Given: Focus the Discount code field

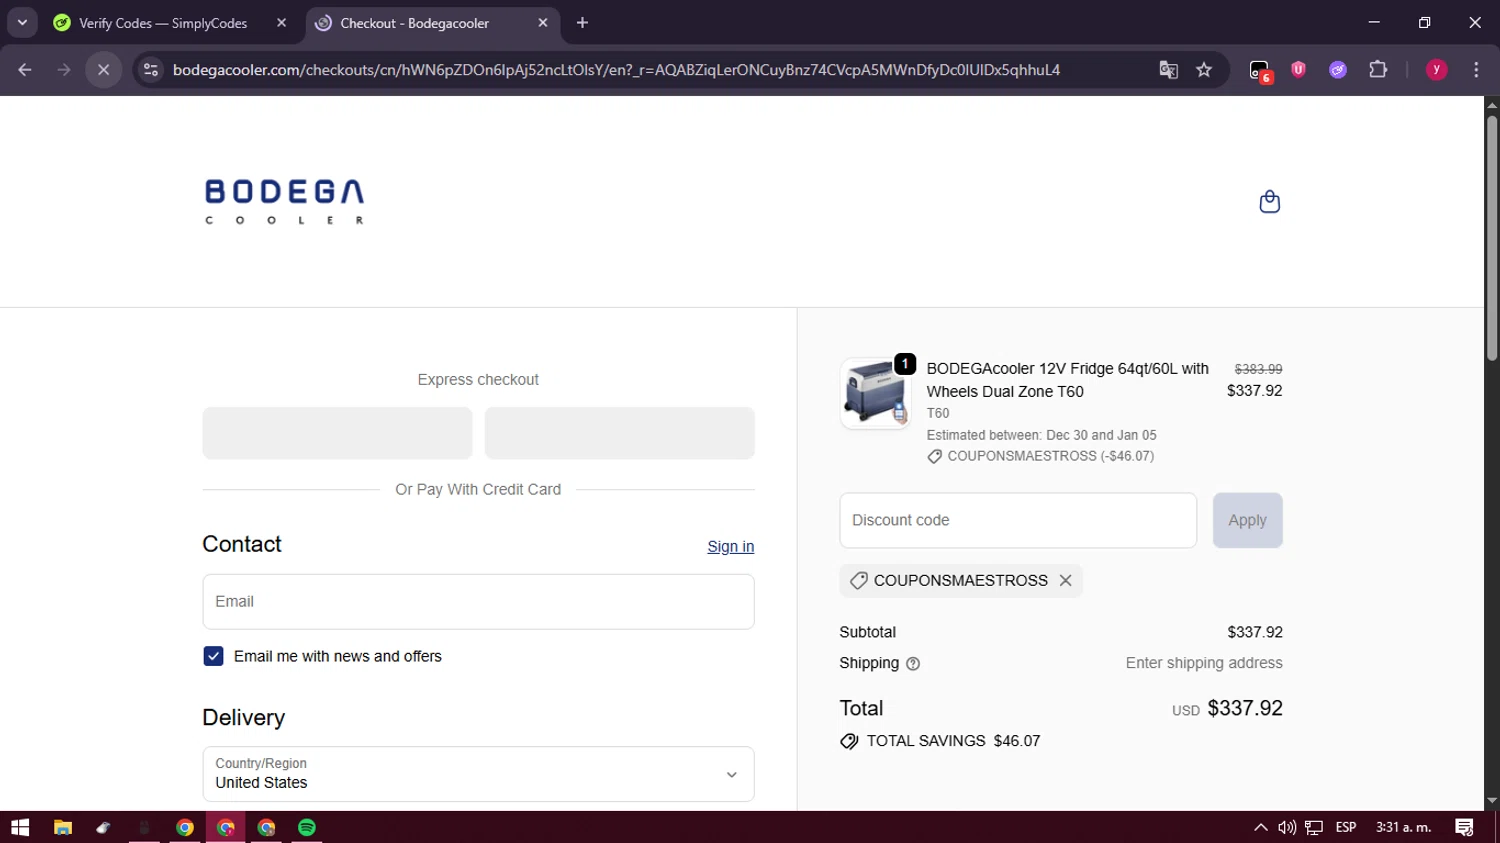Looking at the screenshot, I should click(x=1018, y=520).
